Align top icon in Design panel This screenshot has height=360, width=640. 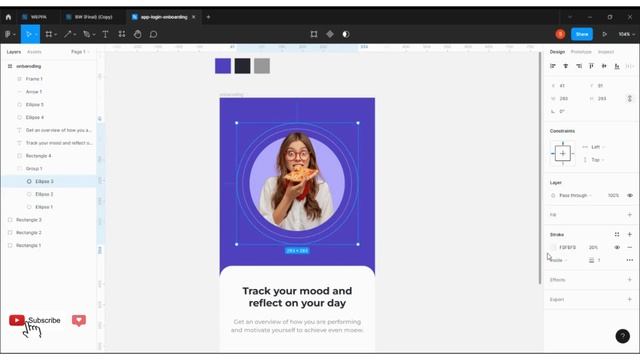[591, 66]
